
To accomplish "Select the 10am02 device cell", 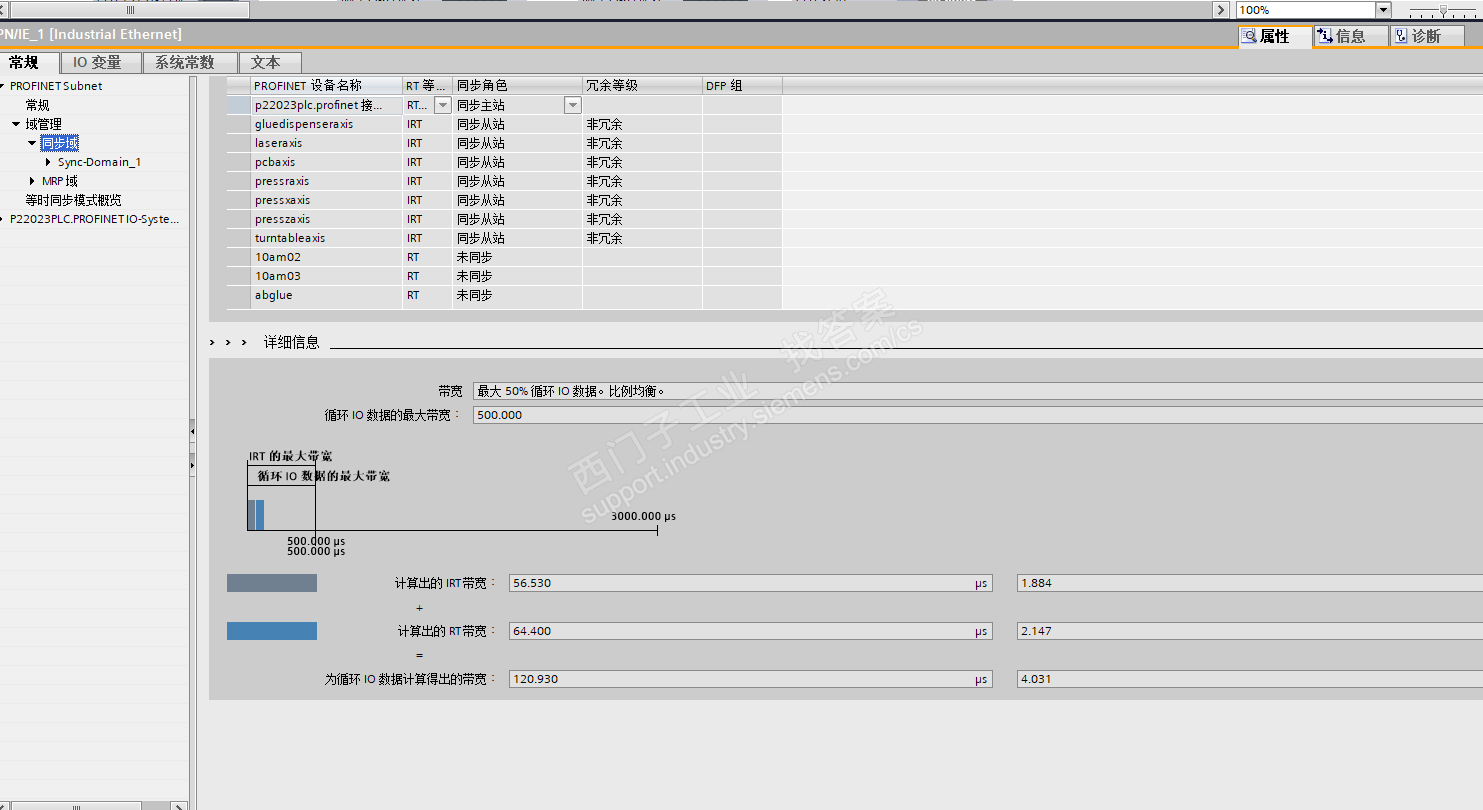I will [326, 257].
